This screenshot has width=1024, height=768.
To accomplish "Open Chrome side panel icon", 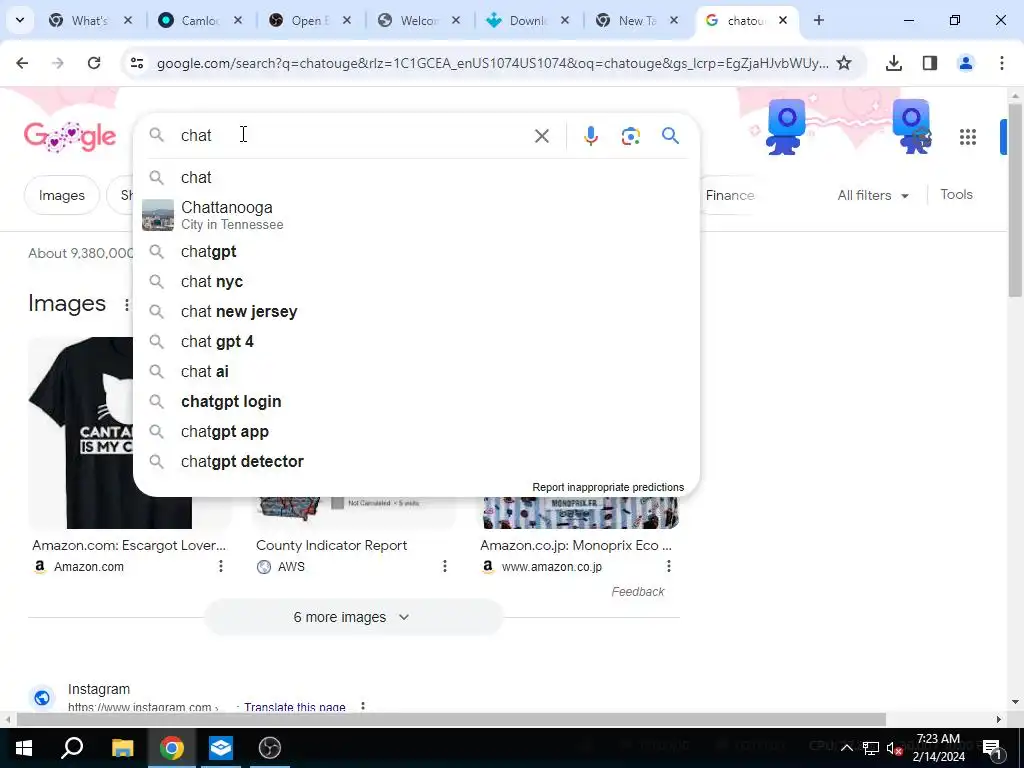I will (929, 63).
